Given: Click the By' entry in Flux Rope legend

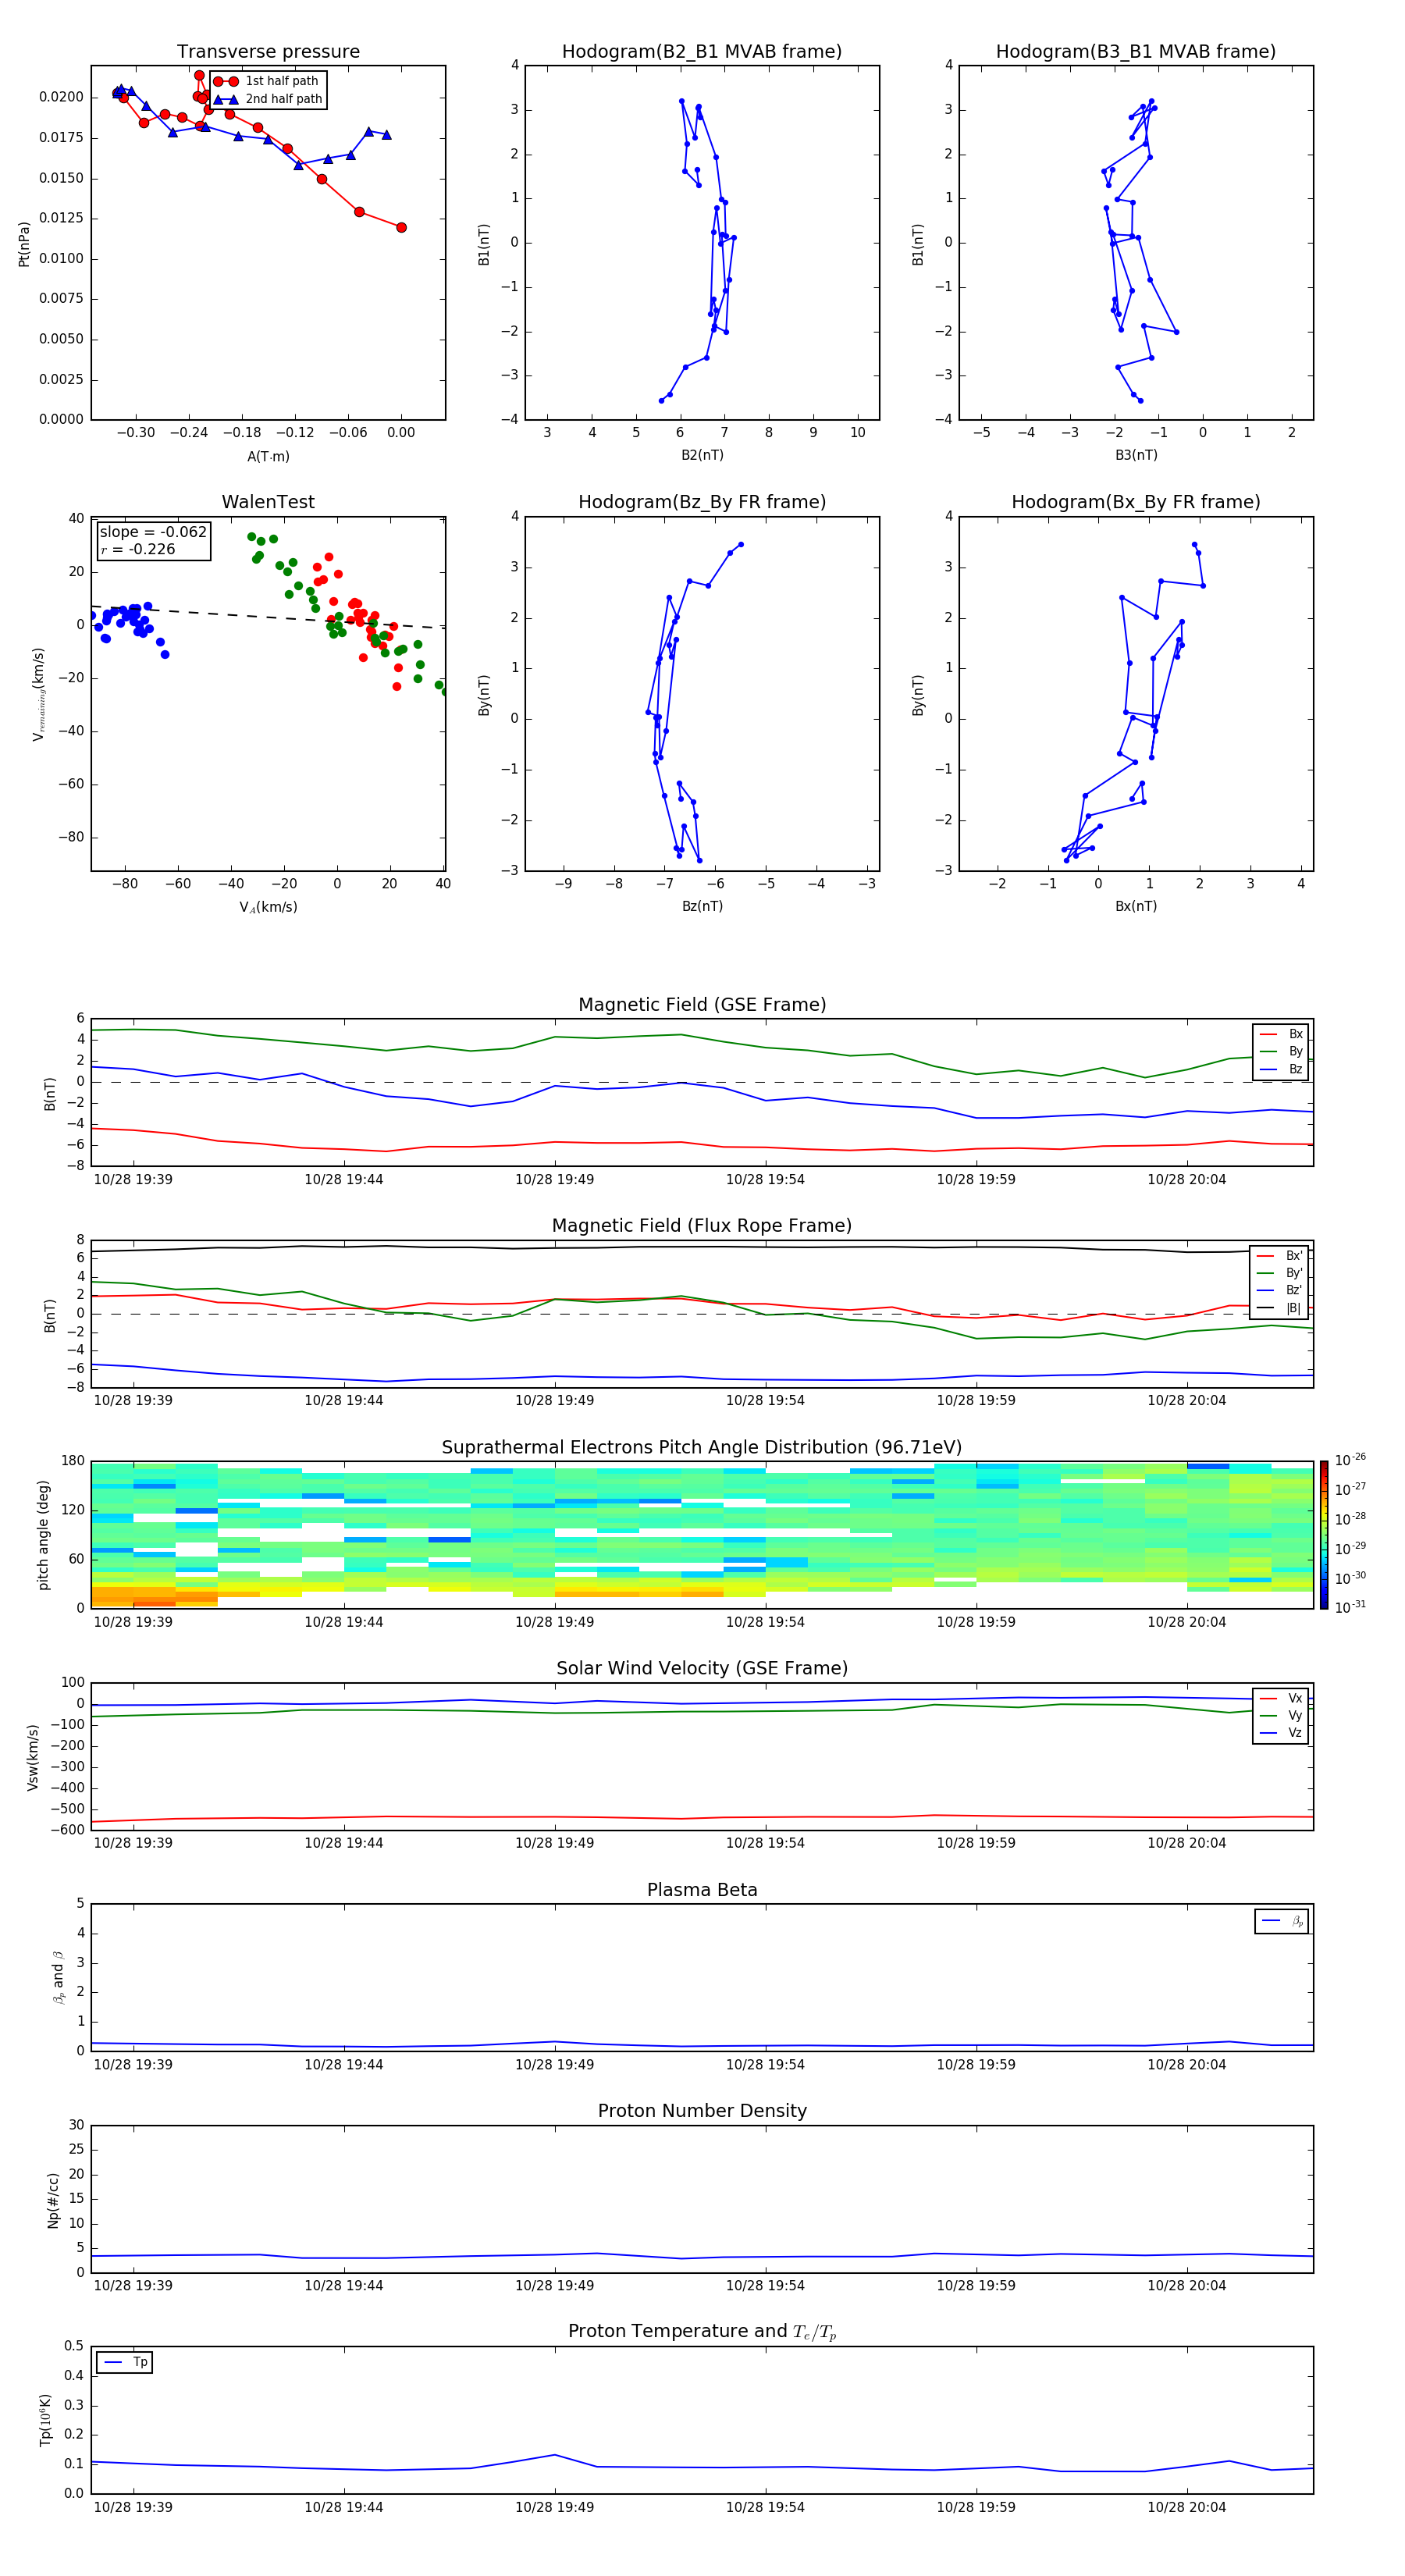Looking at the screenshot, I should point(1280,1274).
